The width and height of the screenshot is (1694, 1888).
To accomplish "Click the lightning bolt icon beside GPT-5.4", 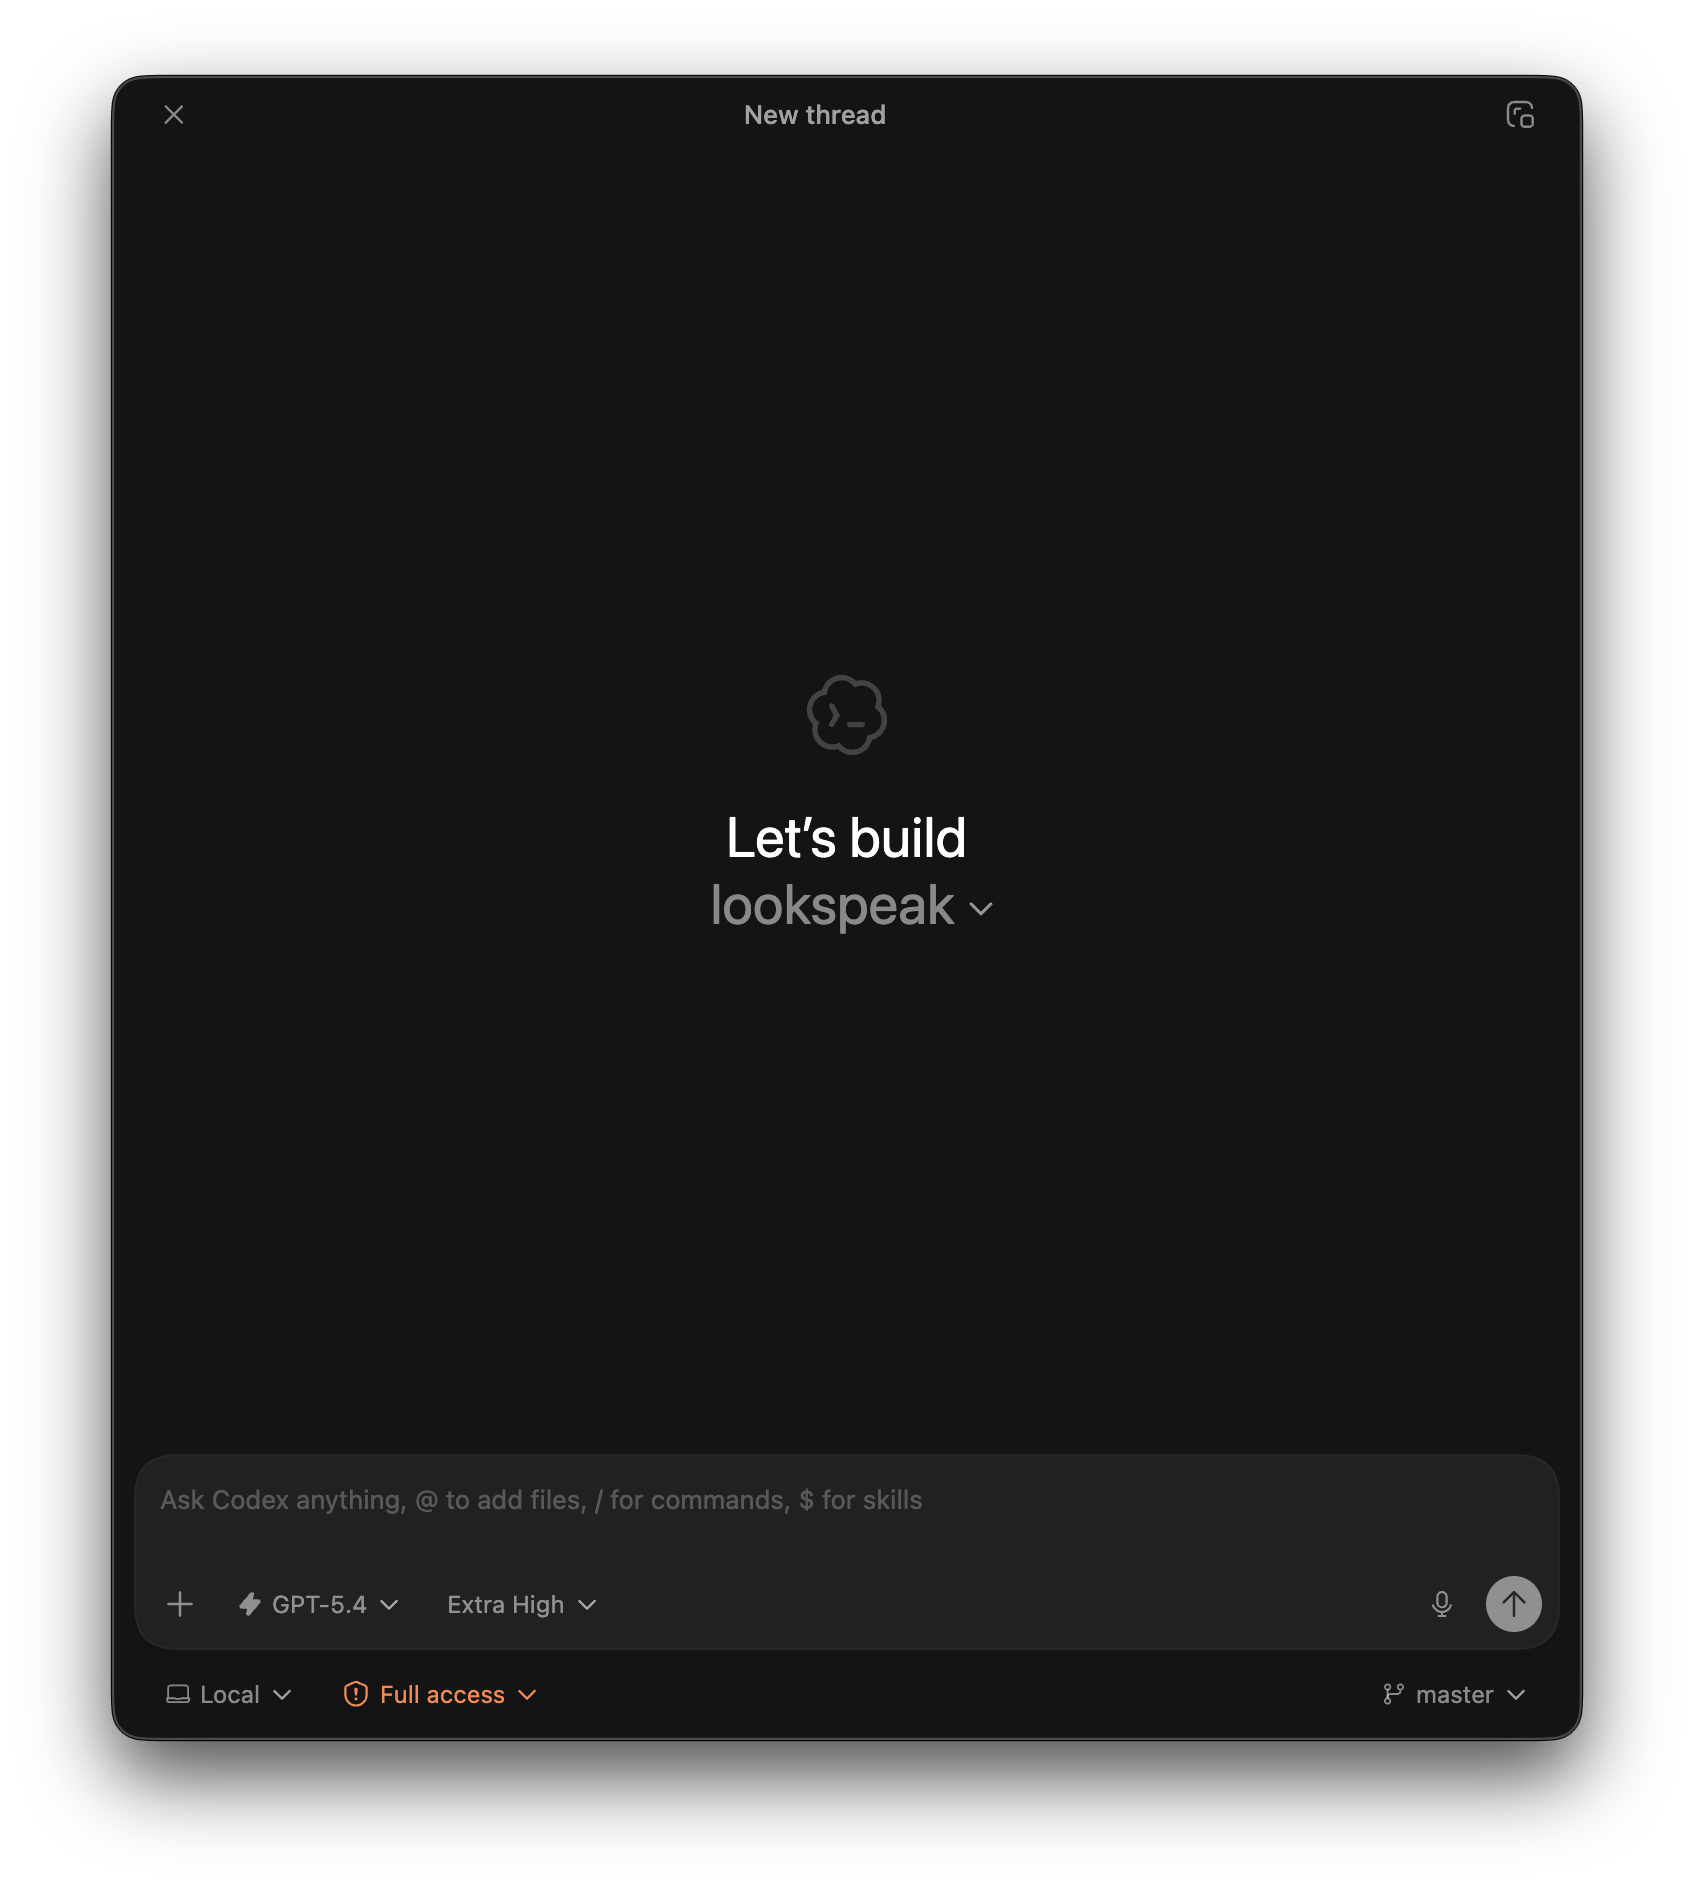I will tap(250, 1604).
